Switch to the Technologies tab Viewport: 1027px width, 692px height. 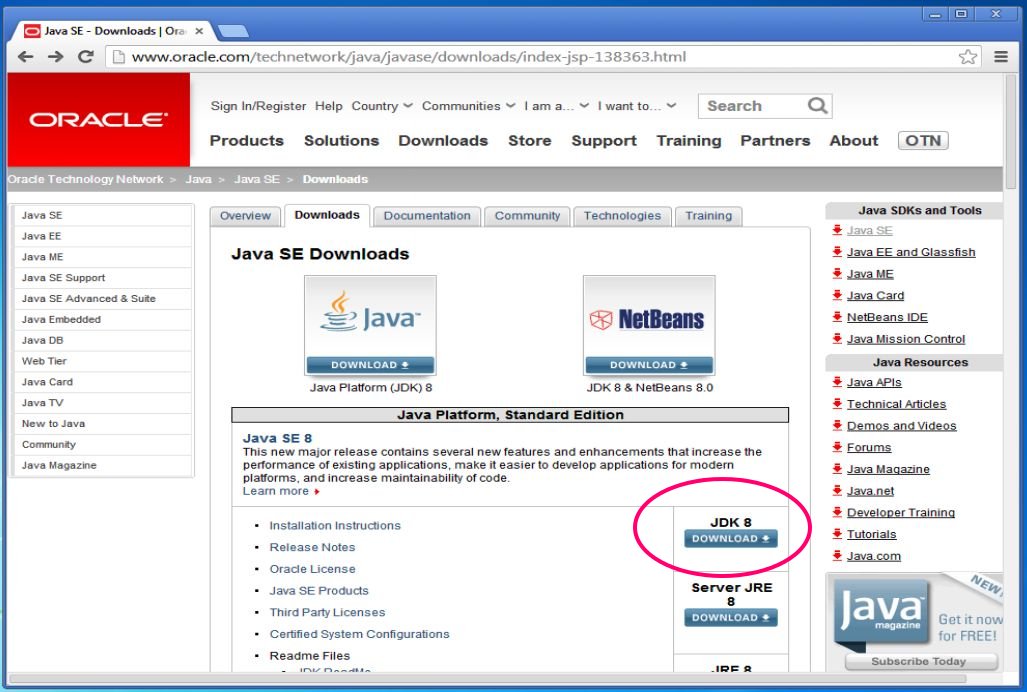point(622,216)
